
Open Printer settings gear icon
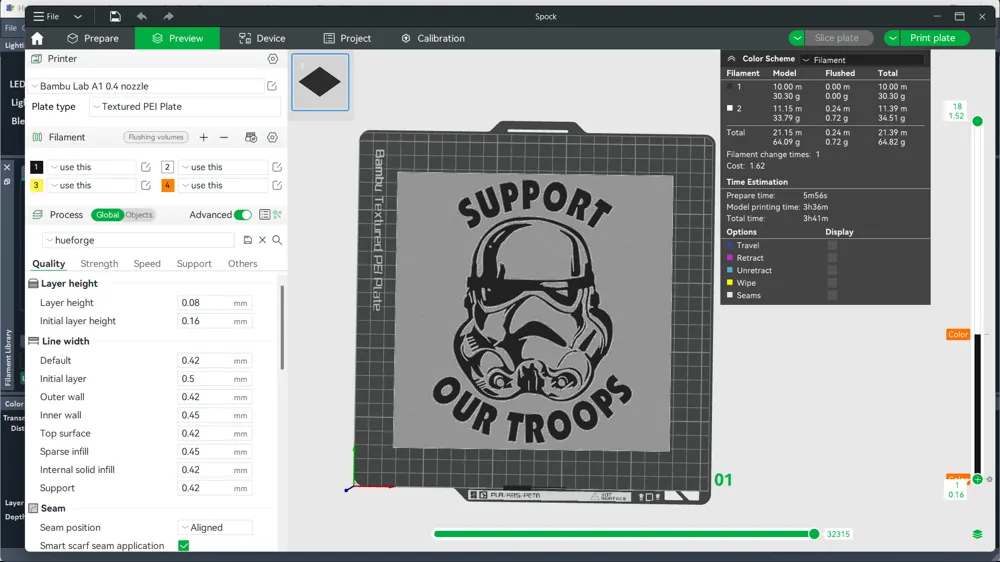tap(273, 59)
